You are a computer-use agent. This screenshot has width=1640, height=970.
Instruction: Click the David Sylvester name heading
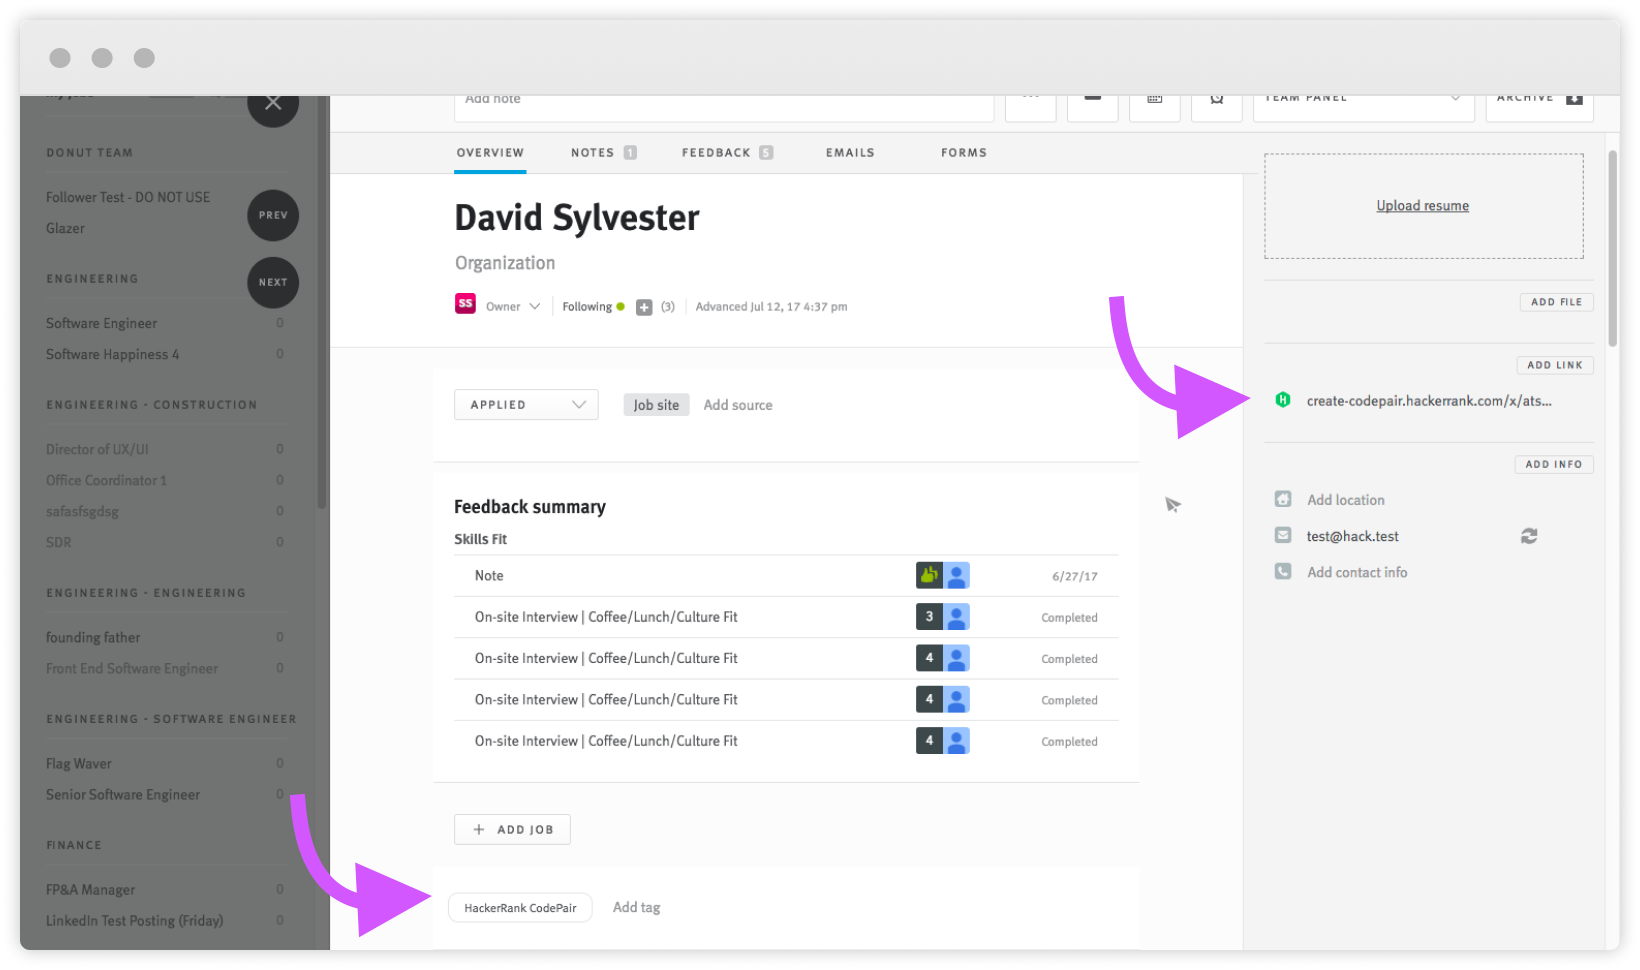pos(577,218)
